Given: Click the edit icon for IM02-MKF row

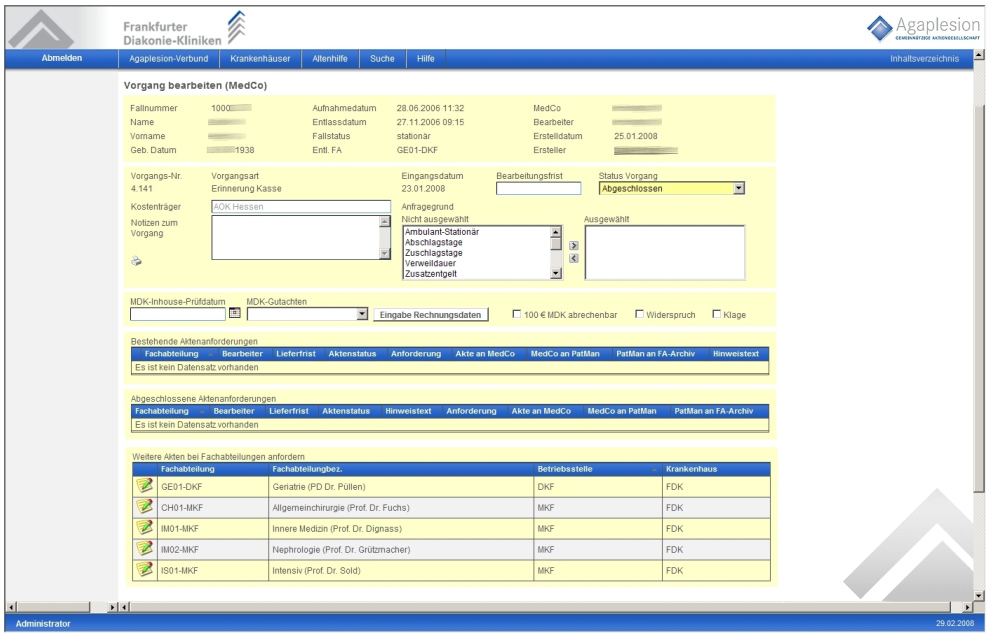Looking at the screenshot, I should pos(145,548).
